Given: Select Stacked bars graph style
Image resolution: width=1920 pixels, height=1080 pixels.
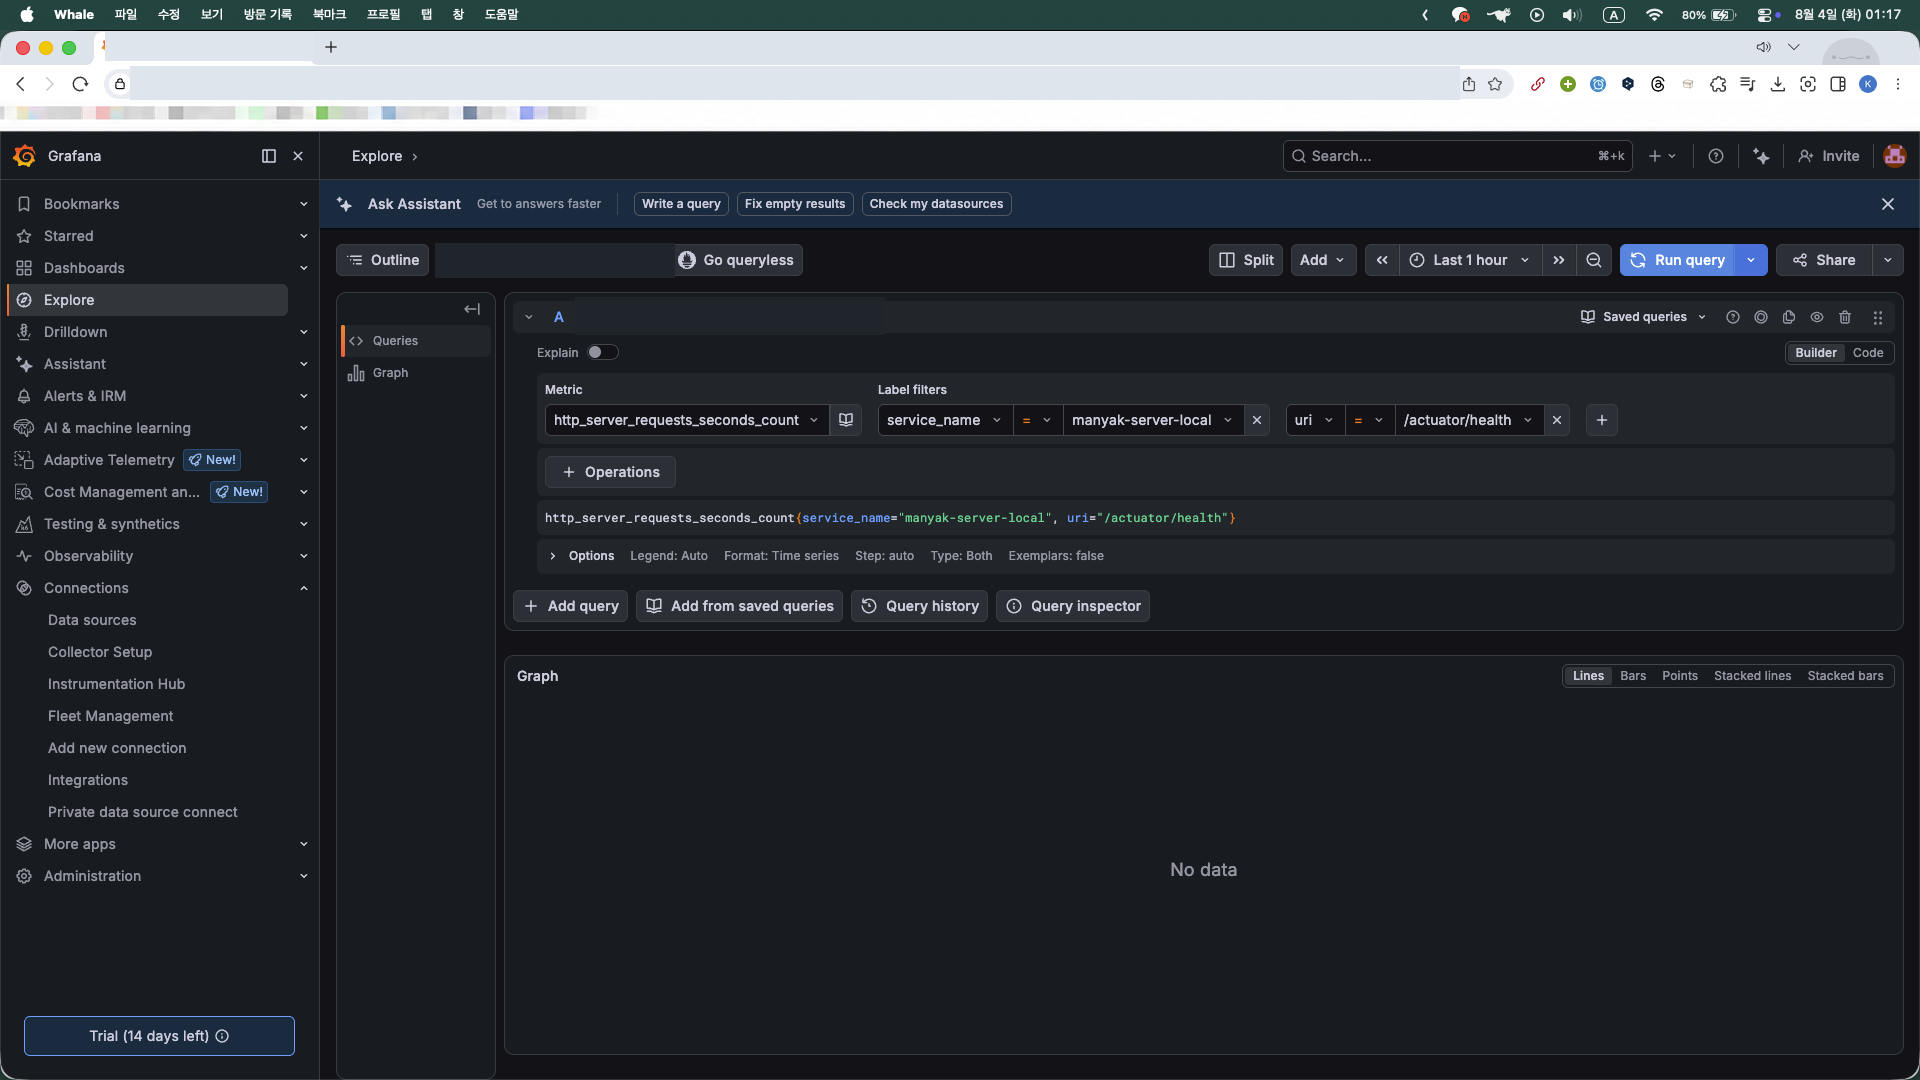Looking at the screenshot, I should [1845, 676].
